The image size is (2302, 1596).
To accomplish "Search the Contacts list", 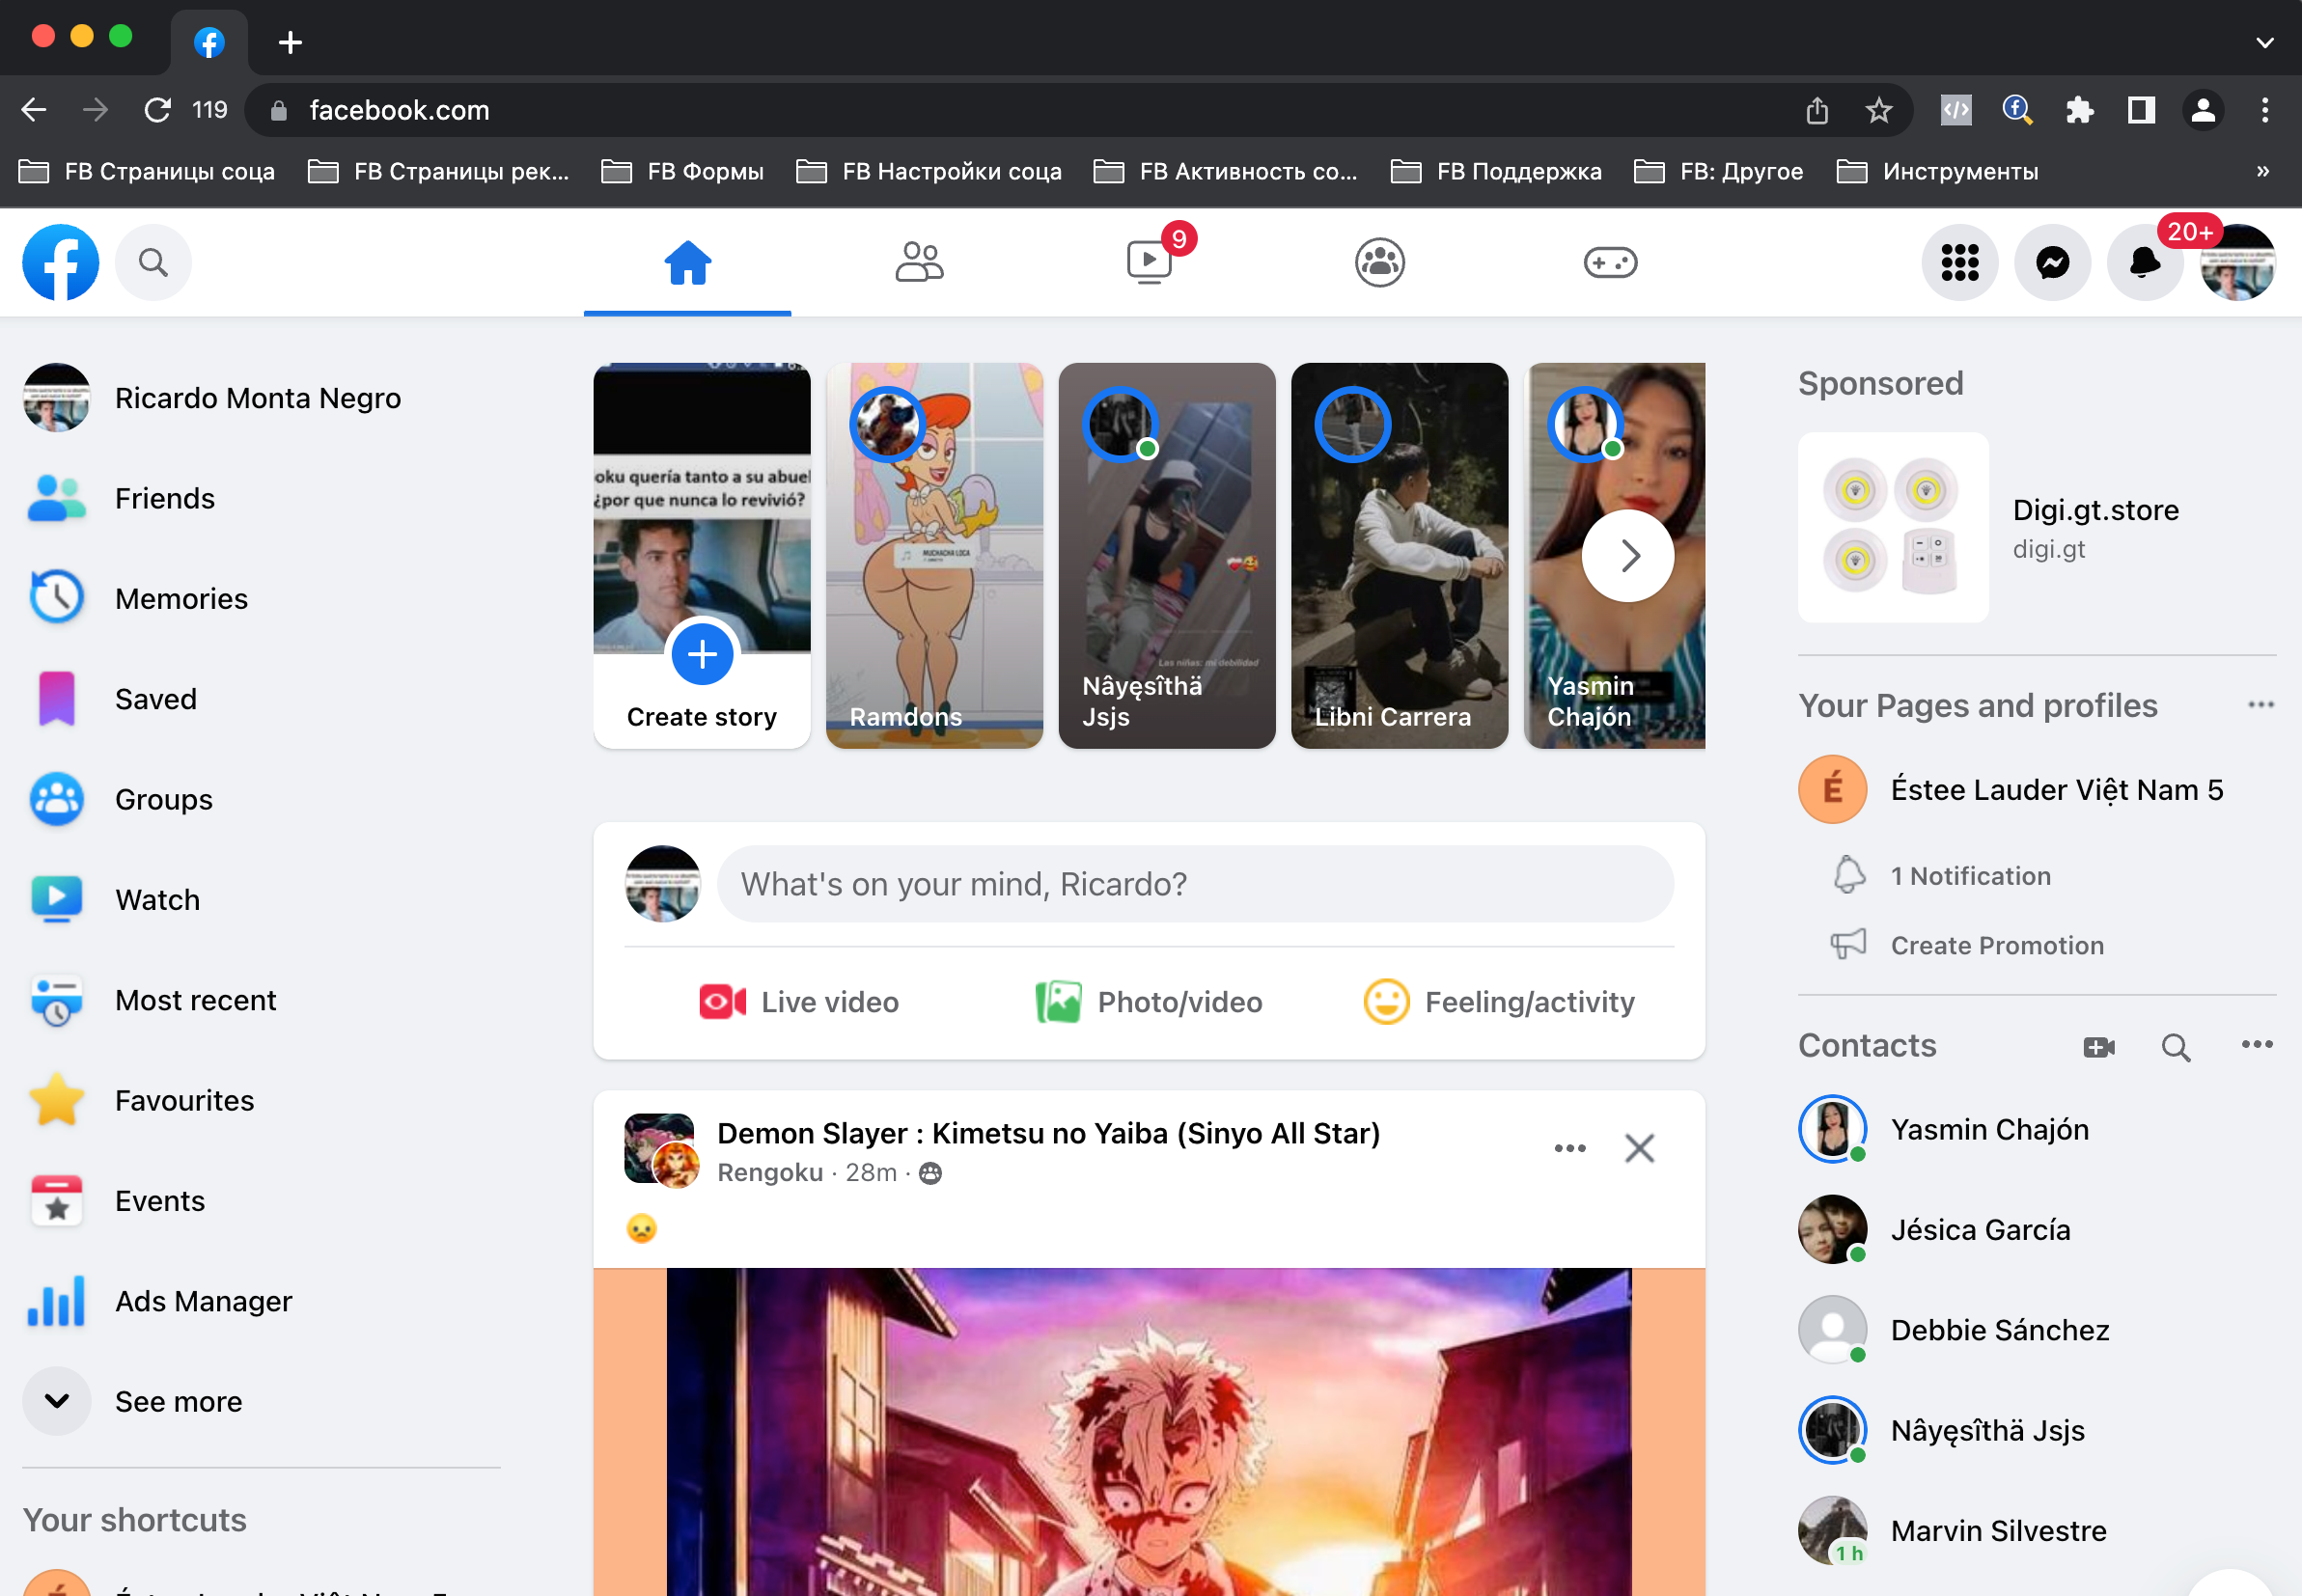I will click(x=2176, y=1047).
